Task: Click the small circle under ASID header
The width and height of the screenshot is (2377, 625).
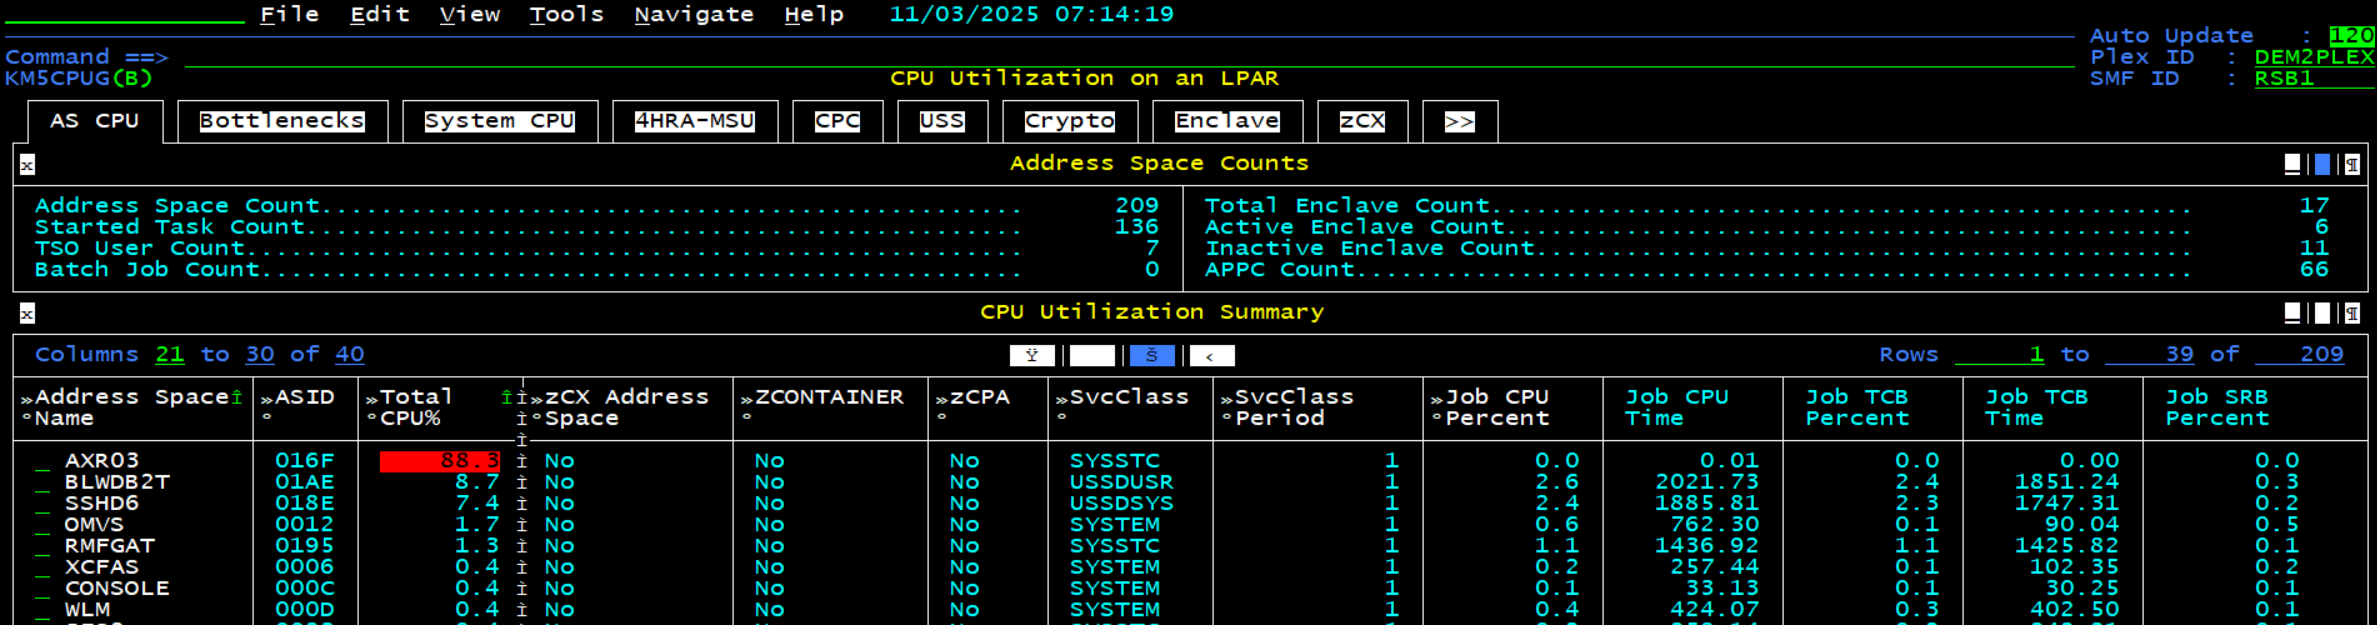Action: pyautogui.click(x=267, y=418)
